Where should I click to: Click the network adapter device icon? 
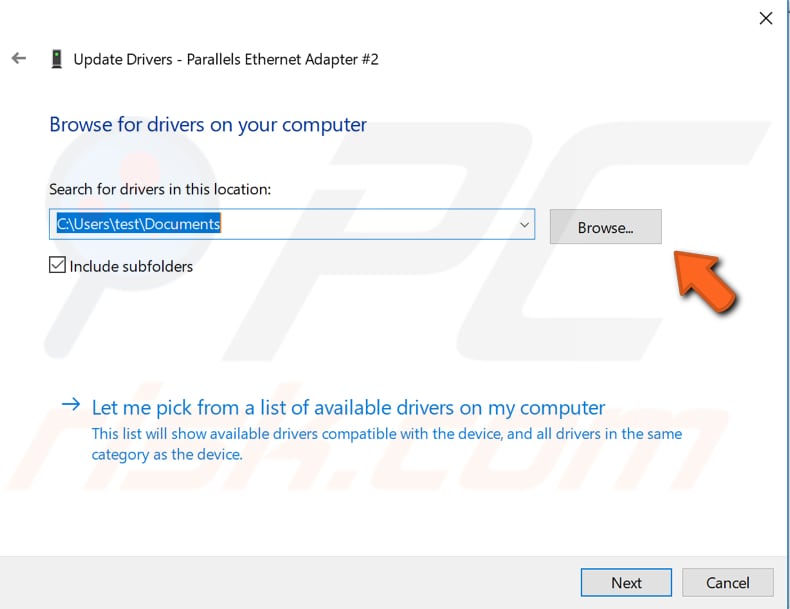57,59
